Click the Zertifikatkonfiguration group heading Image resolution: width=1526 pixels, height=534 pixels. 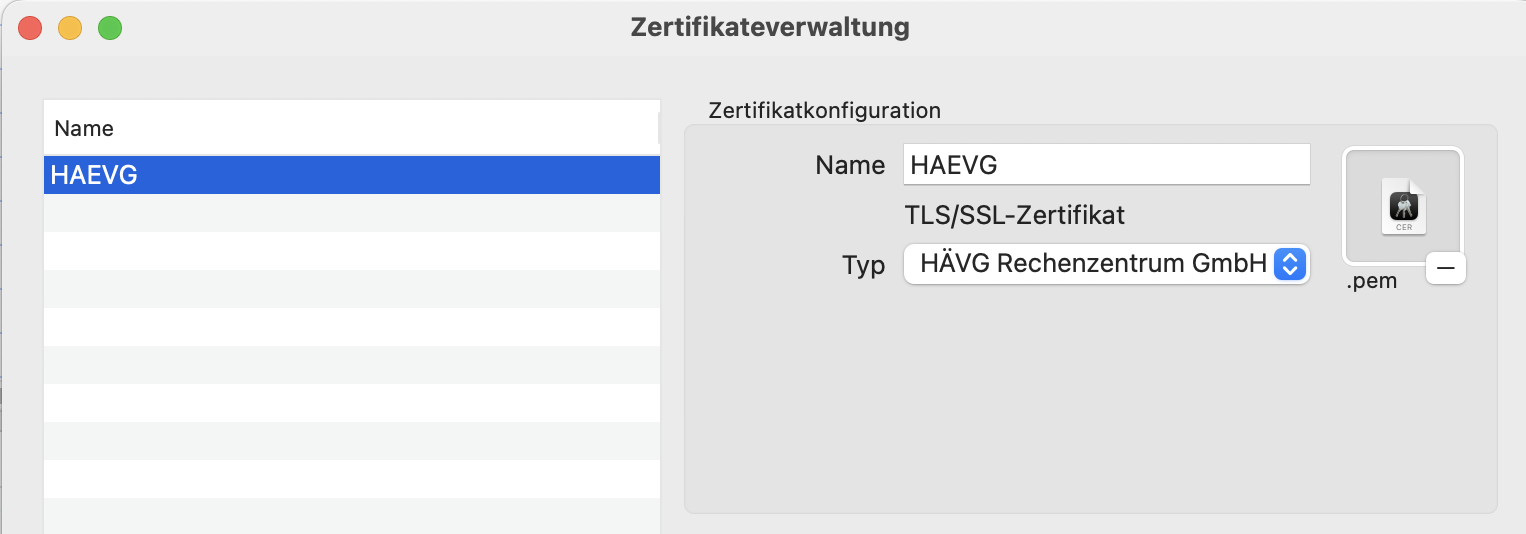click(824, 110)
